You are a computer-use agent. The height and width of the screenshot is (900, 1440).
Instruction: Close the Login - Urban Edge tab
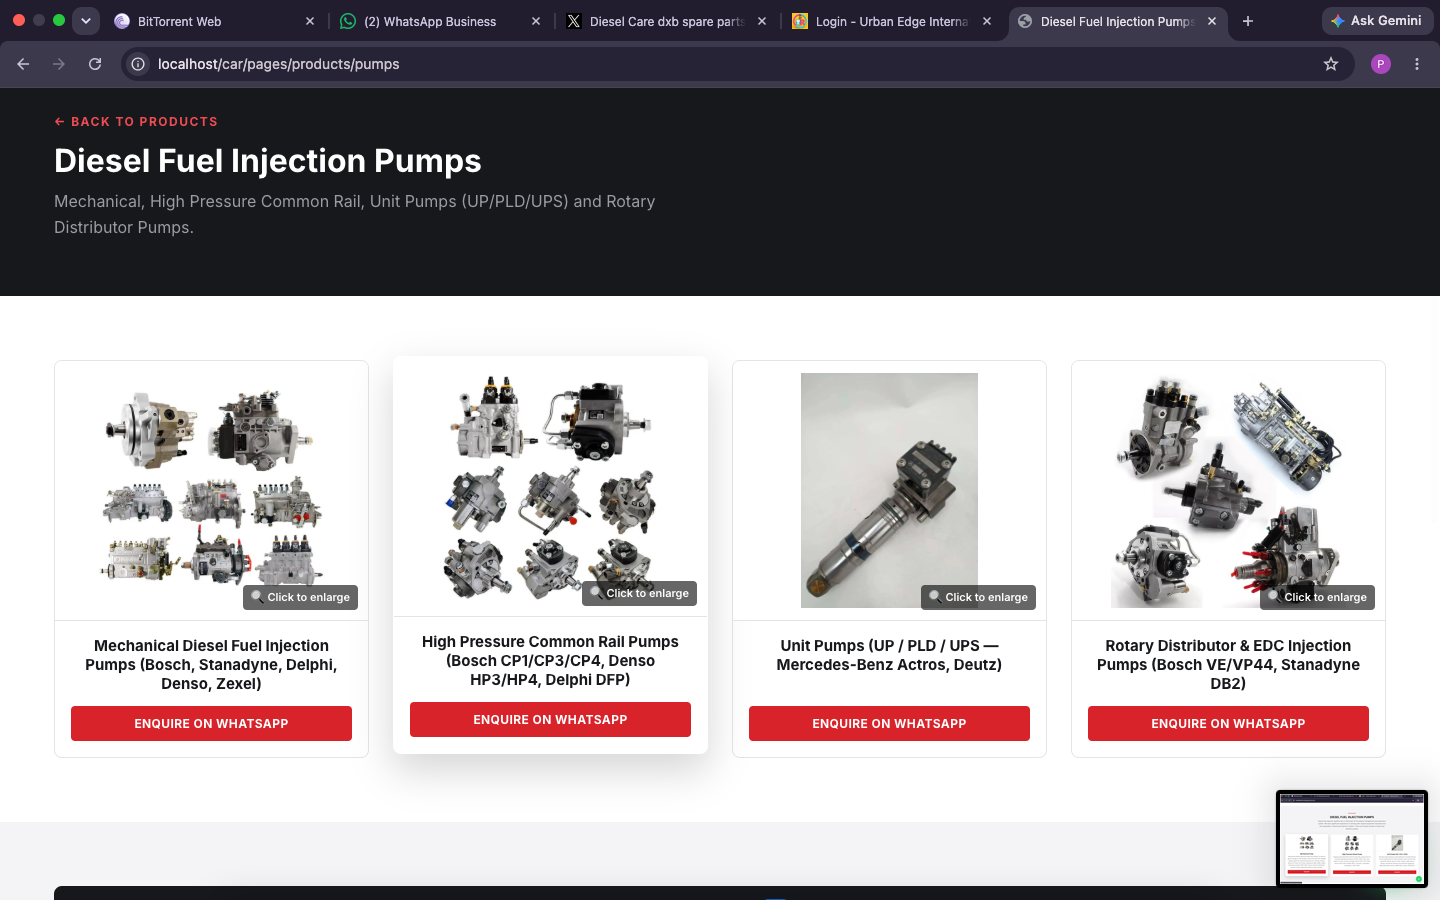[x=987, y=21]
